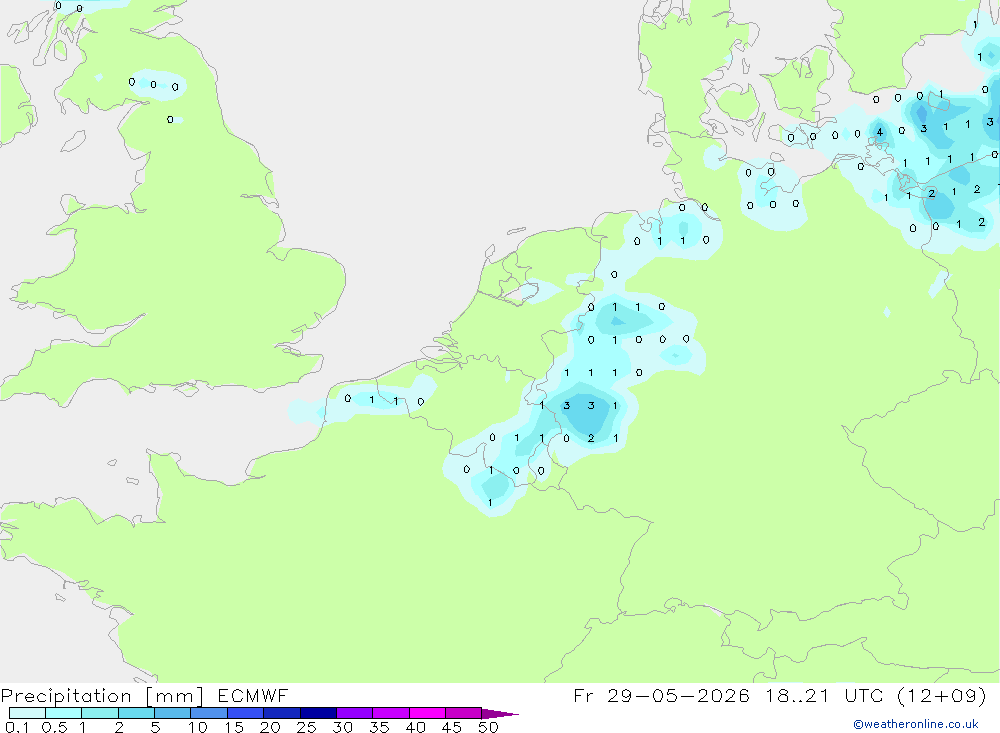Click the 20–25 mm legend color box

point(281,713)
